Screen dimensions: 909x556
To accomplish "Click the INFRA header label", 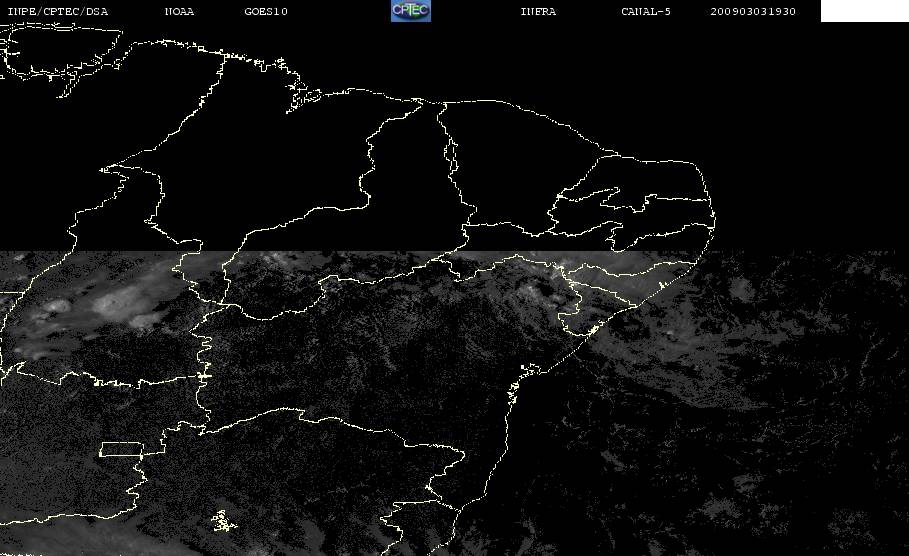I will click(x=538, y=11).
